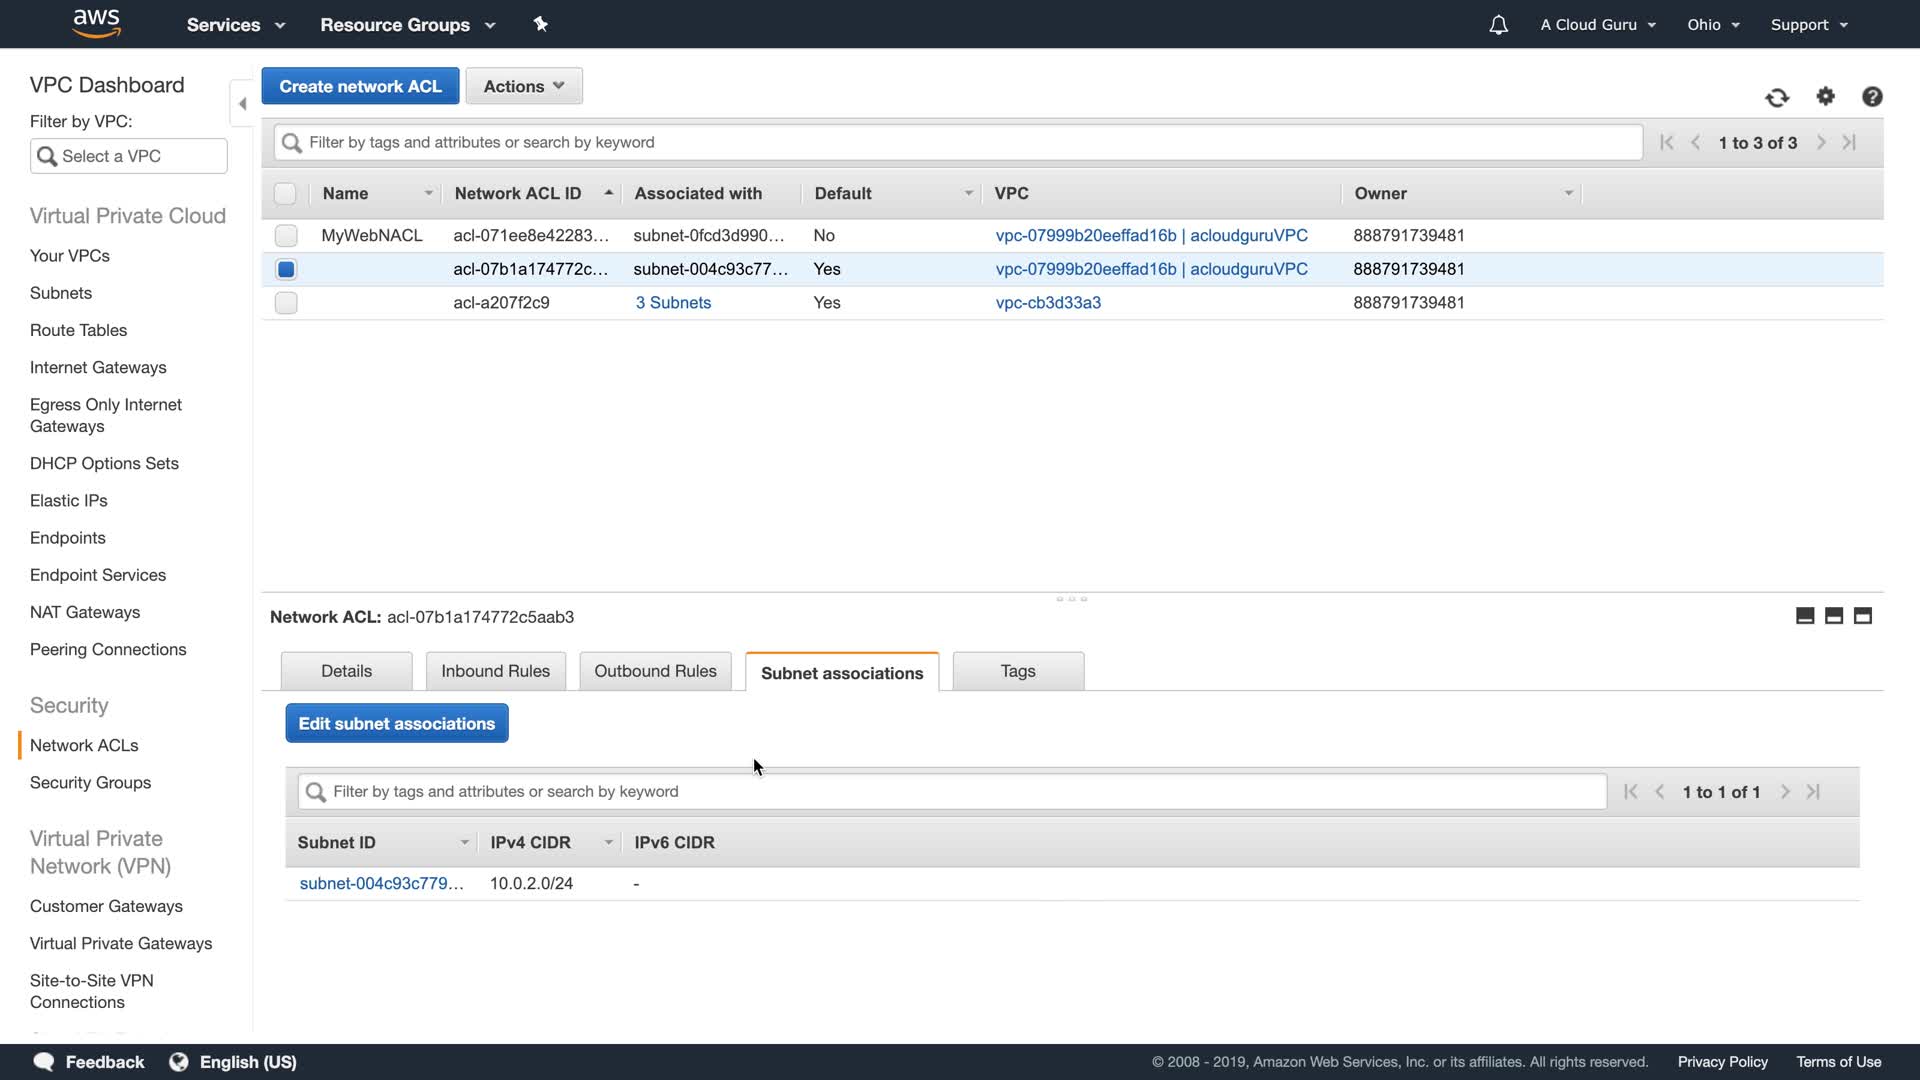Open the settings gear icon
Image resolution: width=1920 pixels, height=1080 pixels.
[1825, 96]
